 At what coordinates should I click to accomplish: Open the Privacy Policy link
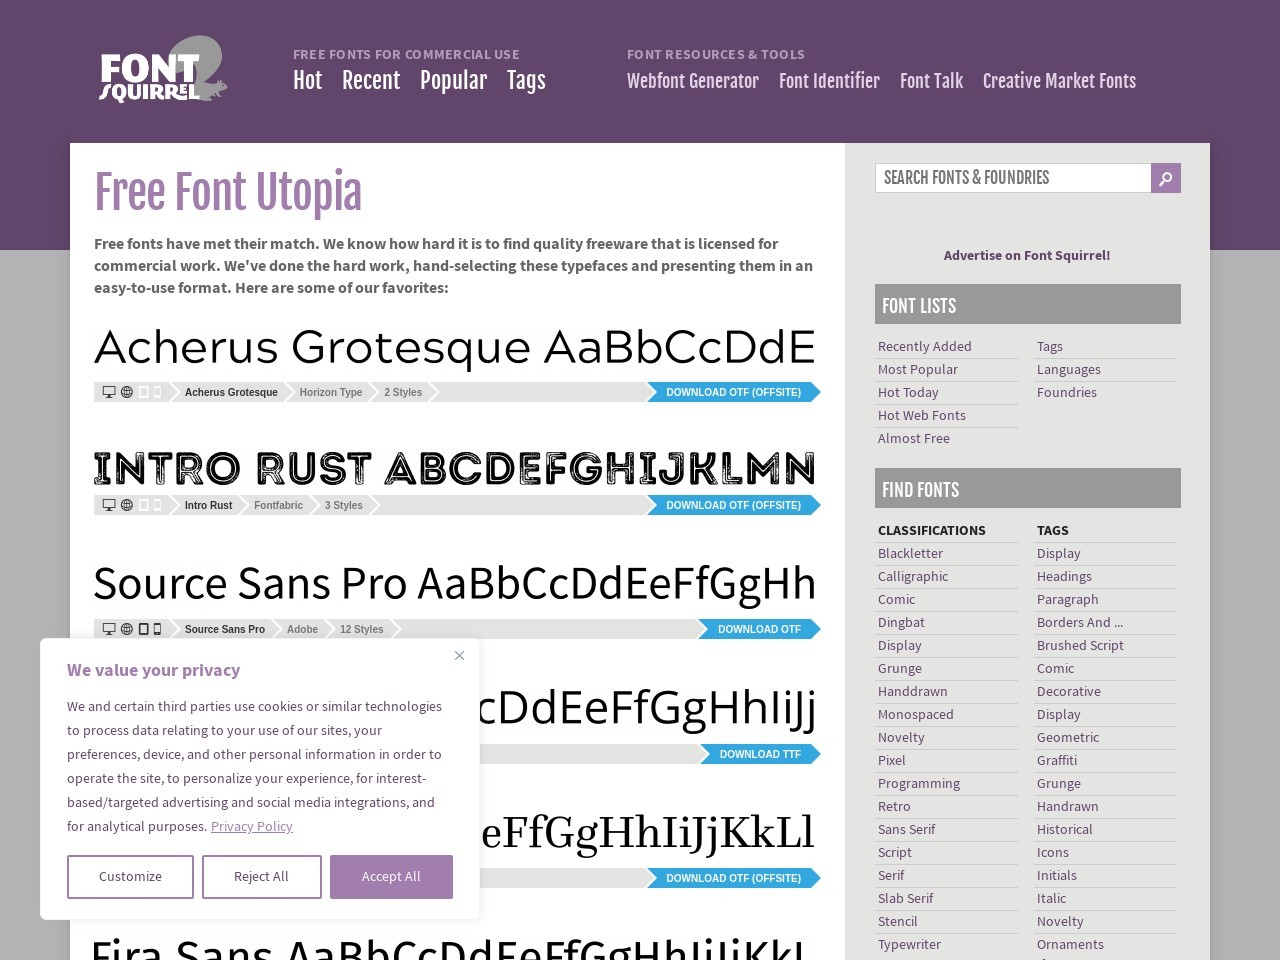pos(251,826)
